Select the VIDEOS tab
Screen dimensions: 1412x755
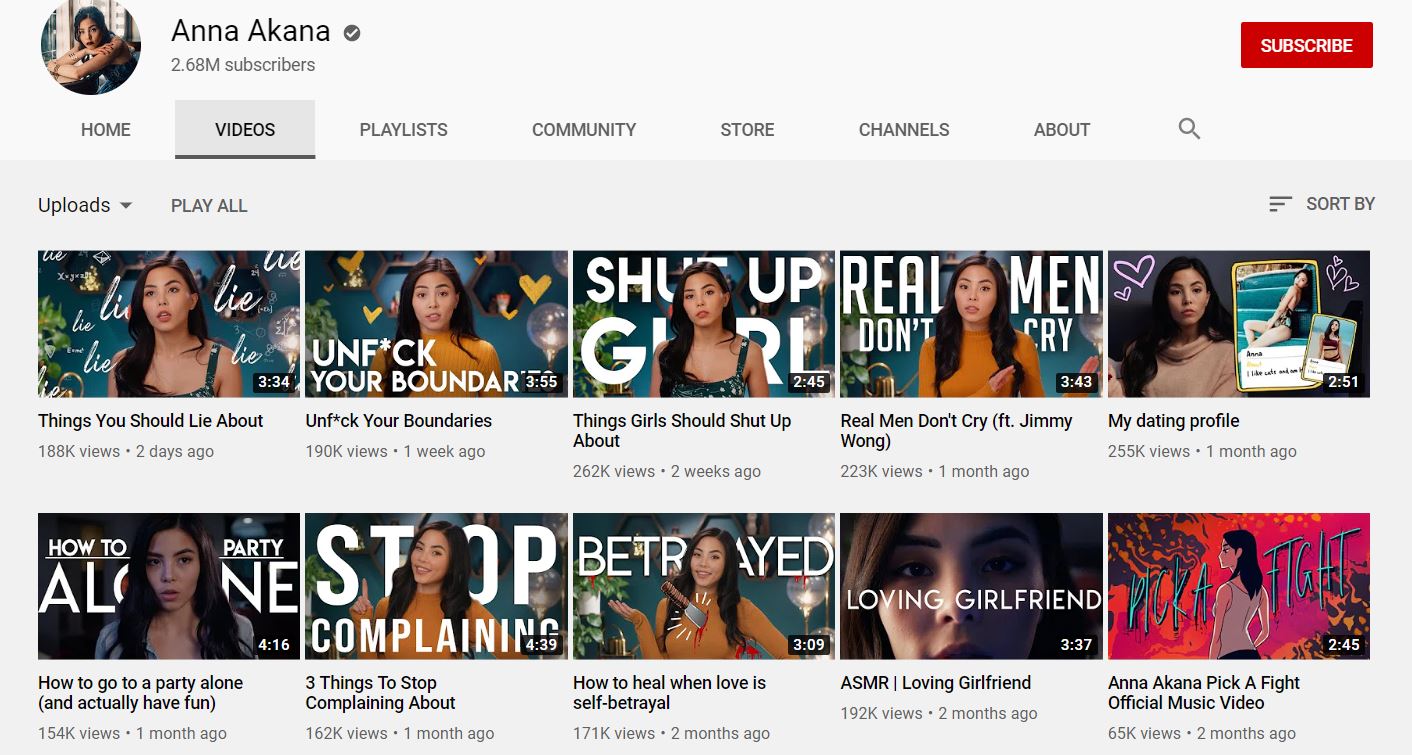point(245,130)
